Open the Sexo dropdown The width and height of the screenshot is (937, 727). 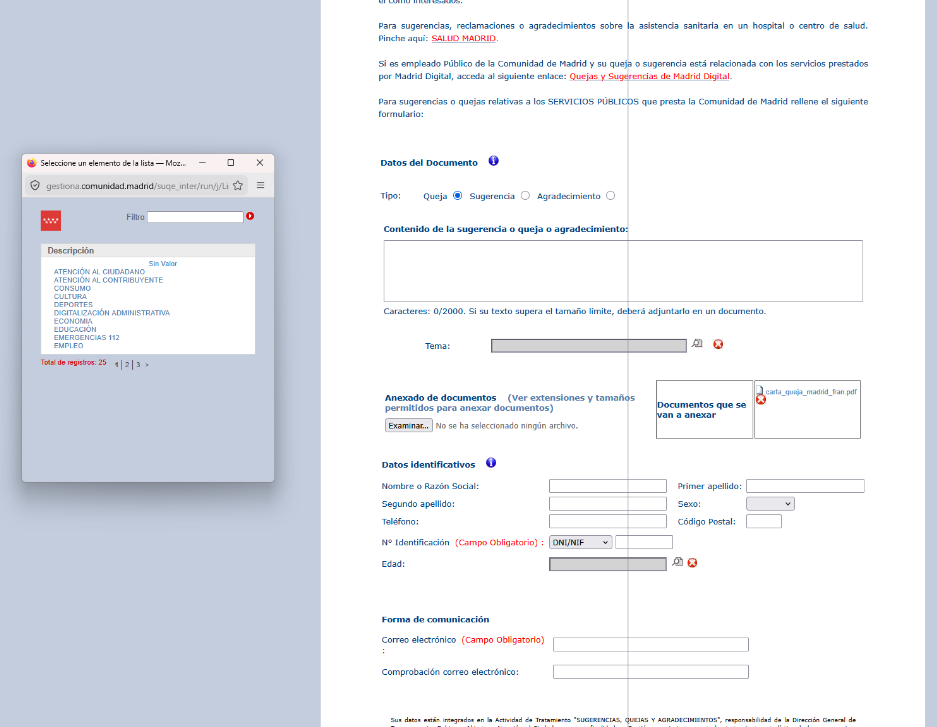coord(770,504)
